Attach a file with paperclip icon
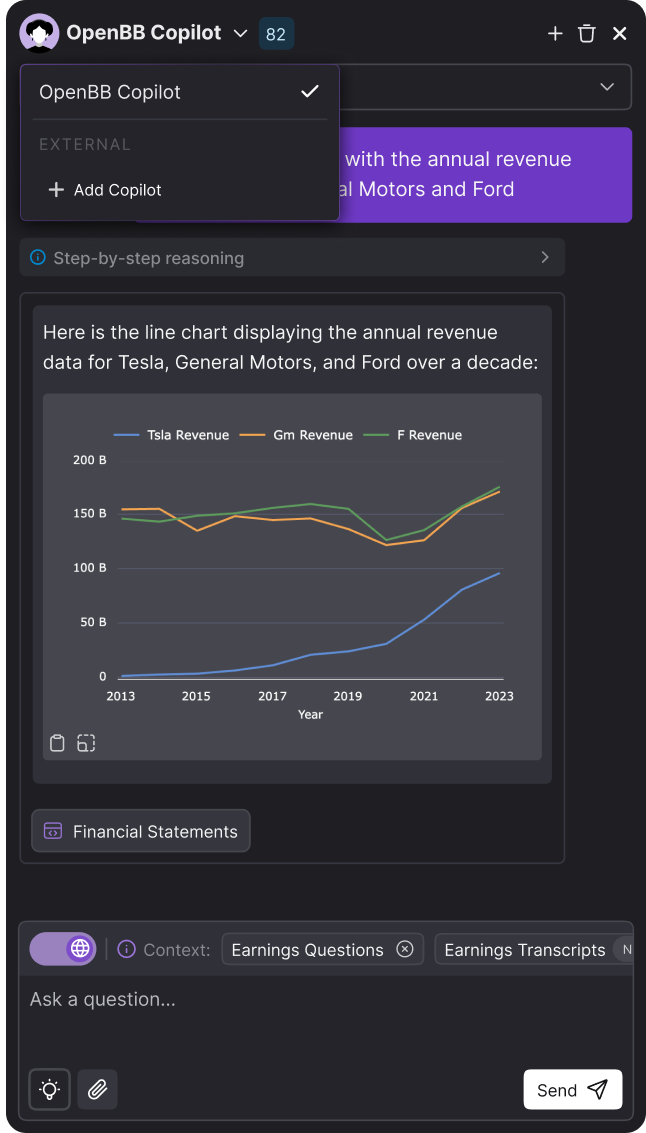646x1133 pixels. pos(98,1089)
